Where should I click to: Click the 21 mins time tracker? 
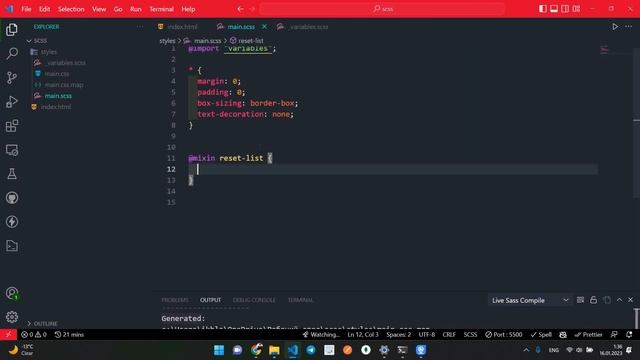click(x=69, y=335)
